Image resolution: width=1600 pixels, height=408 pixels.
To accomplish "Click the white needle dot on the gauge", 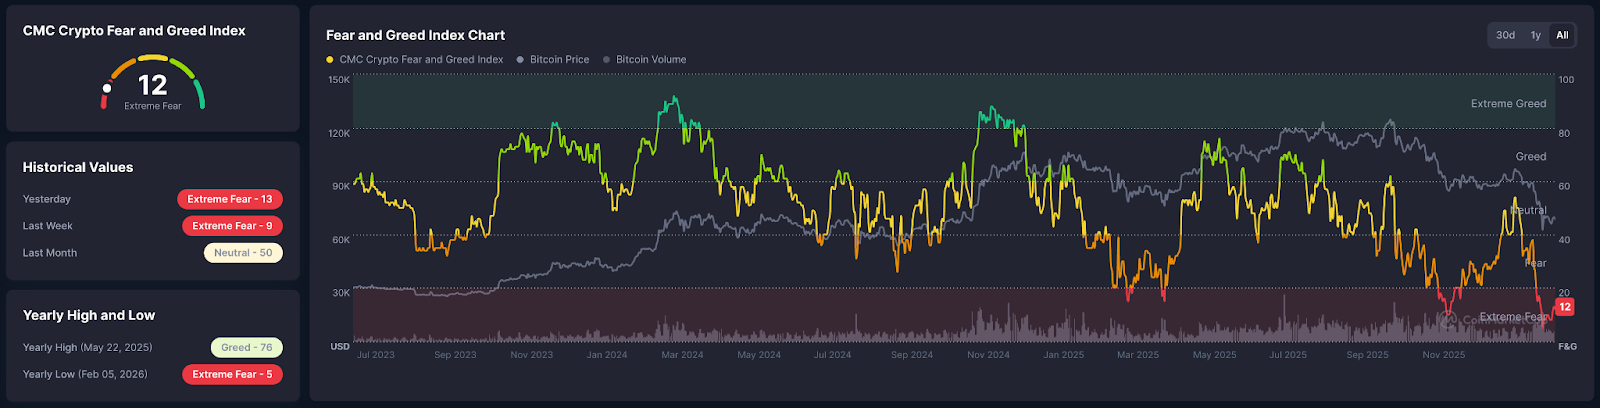I will (x=107, y=88).
